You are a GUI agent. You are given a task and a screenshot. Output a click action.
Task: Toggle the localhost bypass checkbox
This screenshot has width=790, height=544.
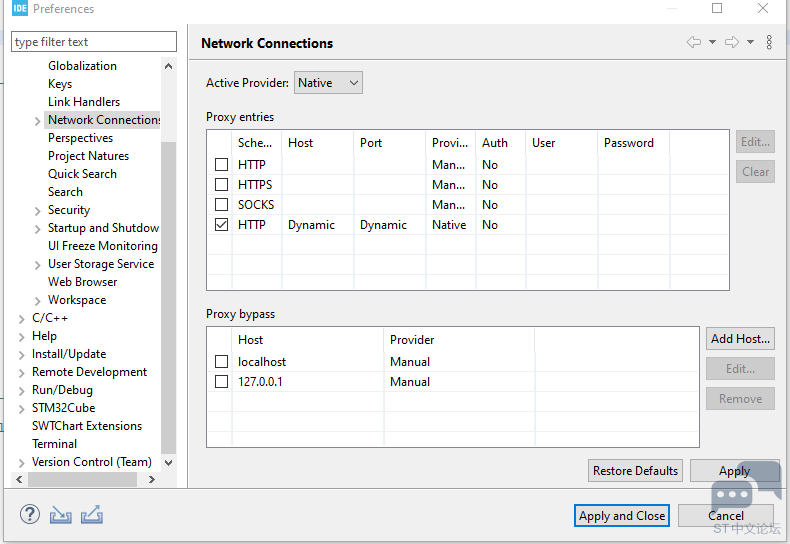pos(222,362)
